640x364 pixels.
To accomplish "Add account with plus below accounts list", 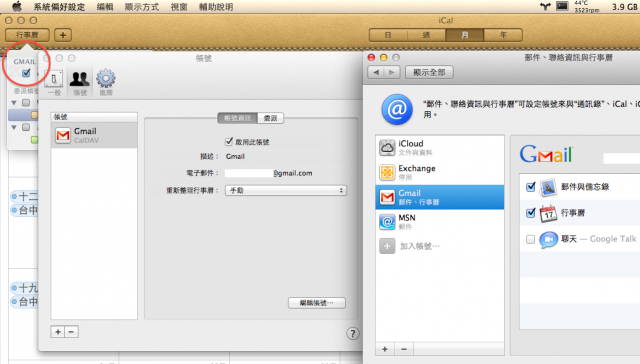I will [385, 349].
